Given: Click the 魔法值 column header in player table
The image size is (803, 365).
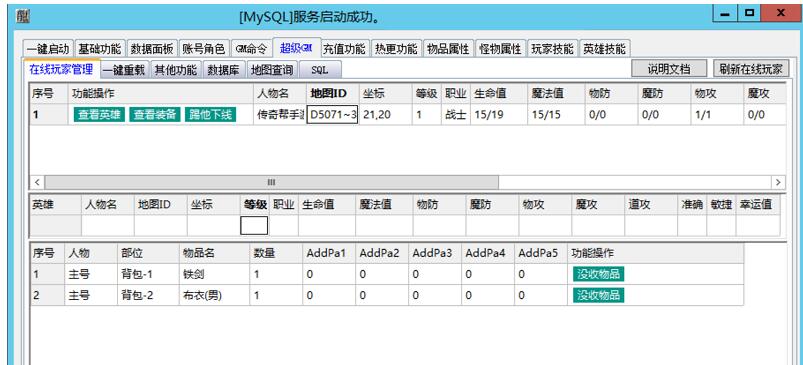Looking at the screenshot, I should tap(557, 94).
